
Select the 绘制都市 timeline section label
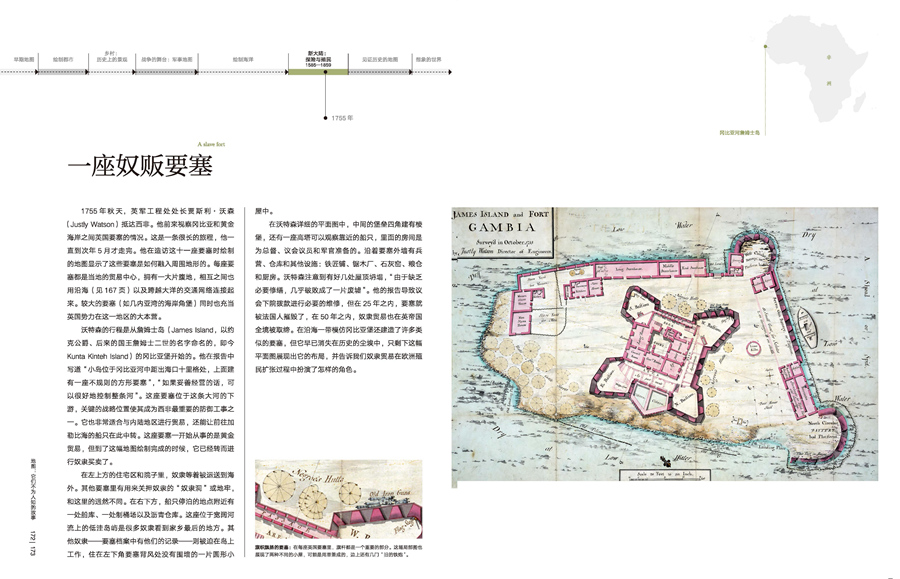pyautogui.click(x=63, y=59)
